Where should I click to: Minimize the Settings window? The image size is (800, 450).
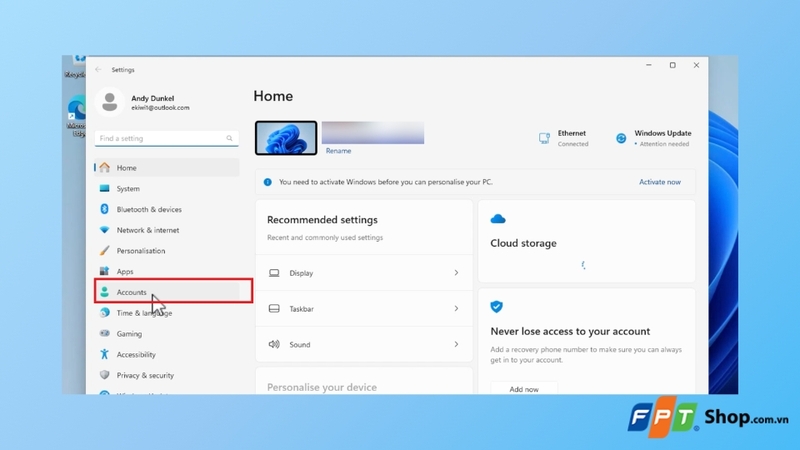click(x=648, y=65)
